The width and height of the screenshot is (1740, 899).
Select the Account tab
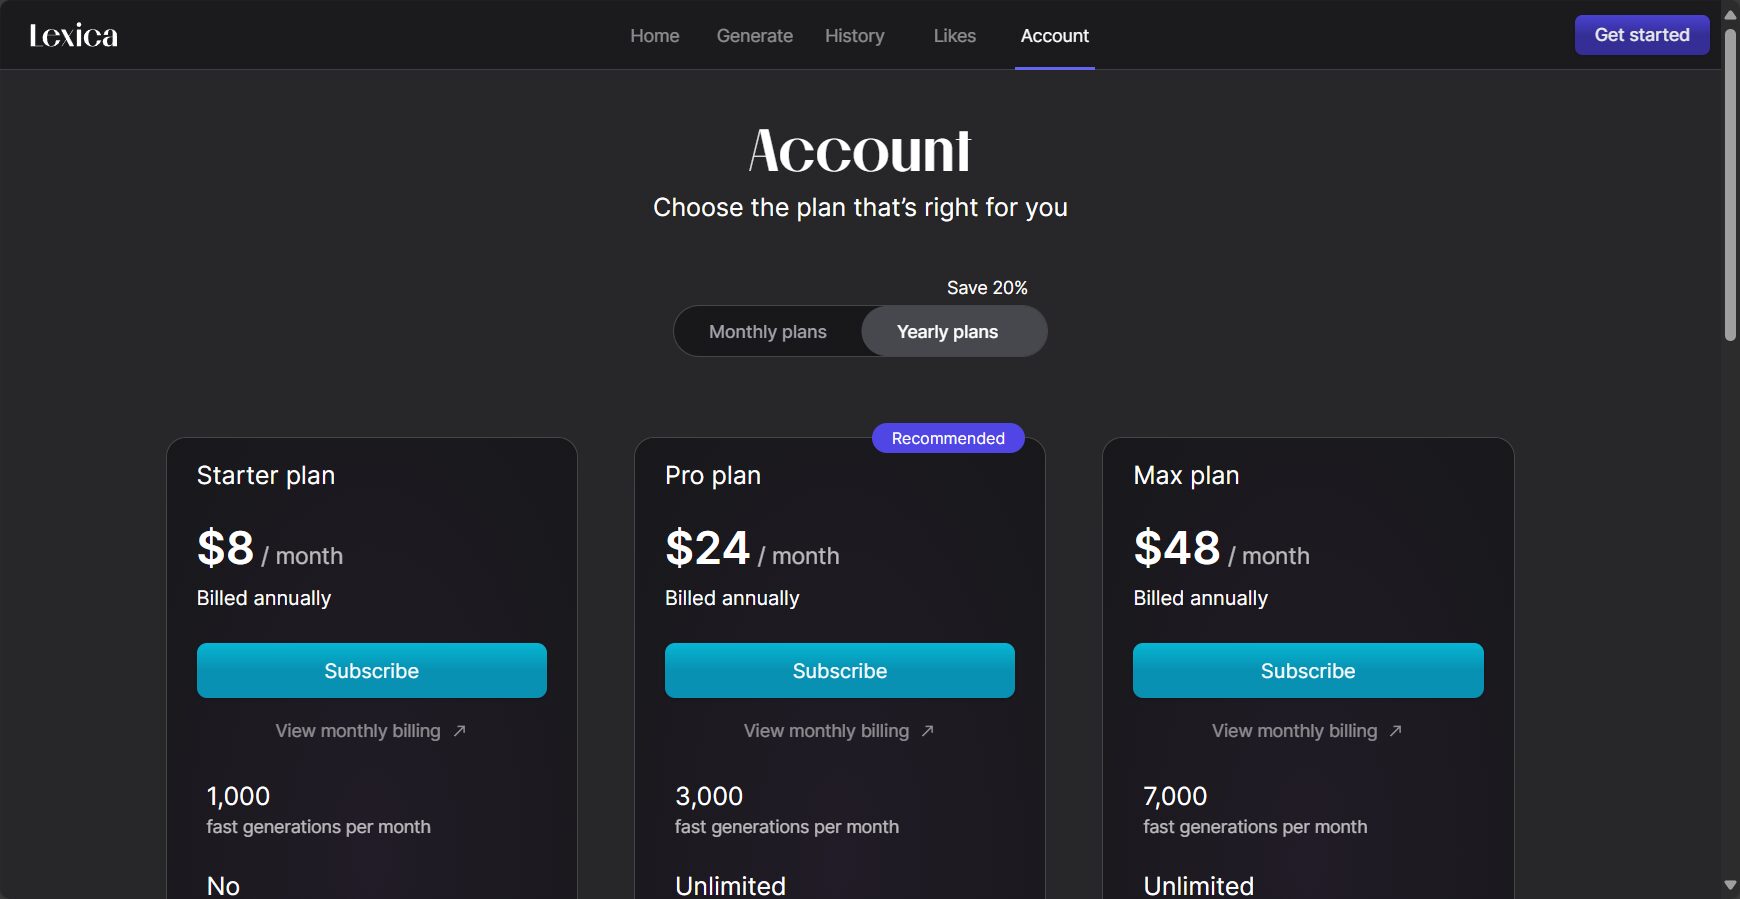click(1055, 36)
